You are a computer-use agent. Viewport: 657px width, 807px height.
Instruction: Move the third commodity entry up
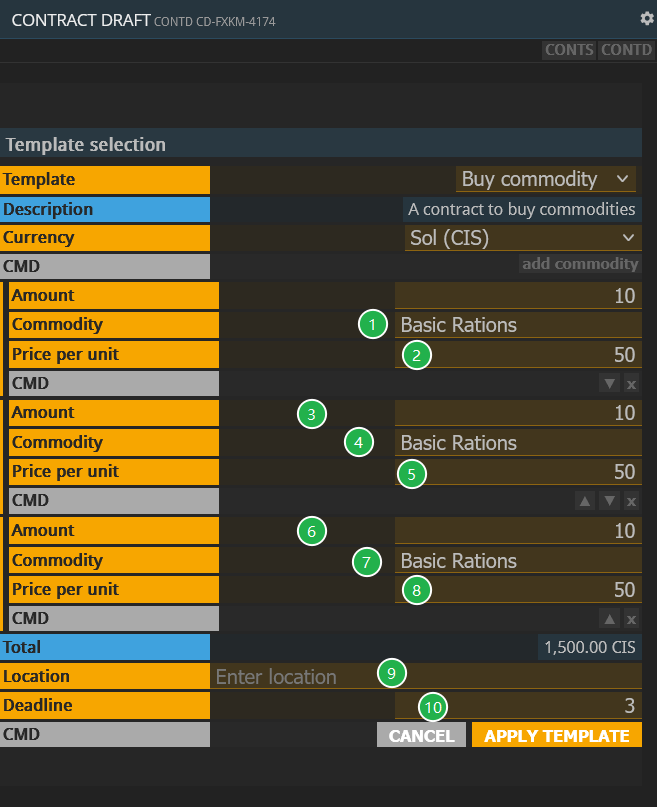609,619
